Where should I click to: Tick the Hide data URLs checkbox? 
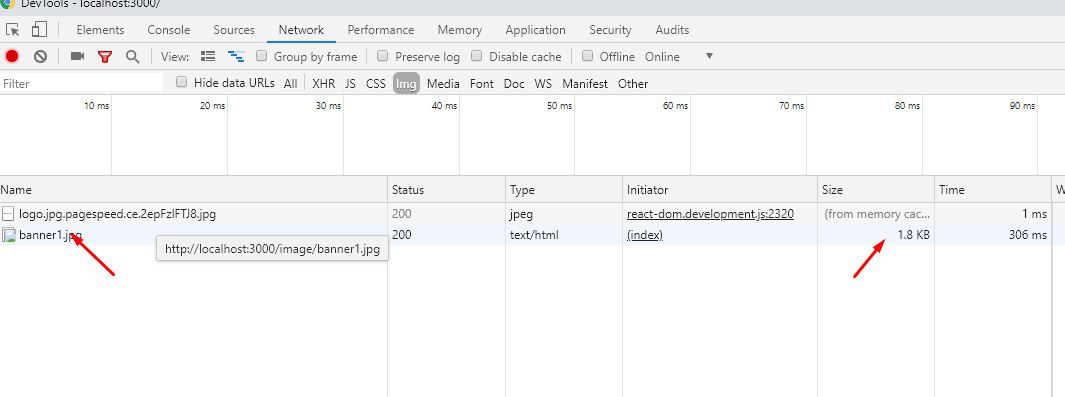pyautogui.click(x=181, y=82)
